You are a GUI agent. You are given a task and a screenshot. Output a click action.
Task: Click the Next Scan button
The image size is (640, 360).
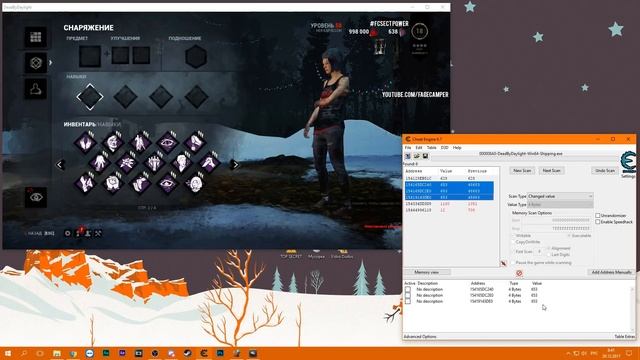(x=551, y=171)
